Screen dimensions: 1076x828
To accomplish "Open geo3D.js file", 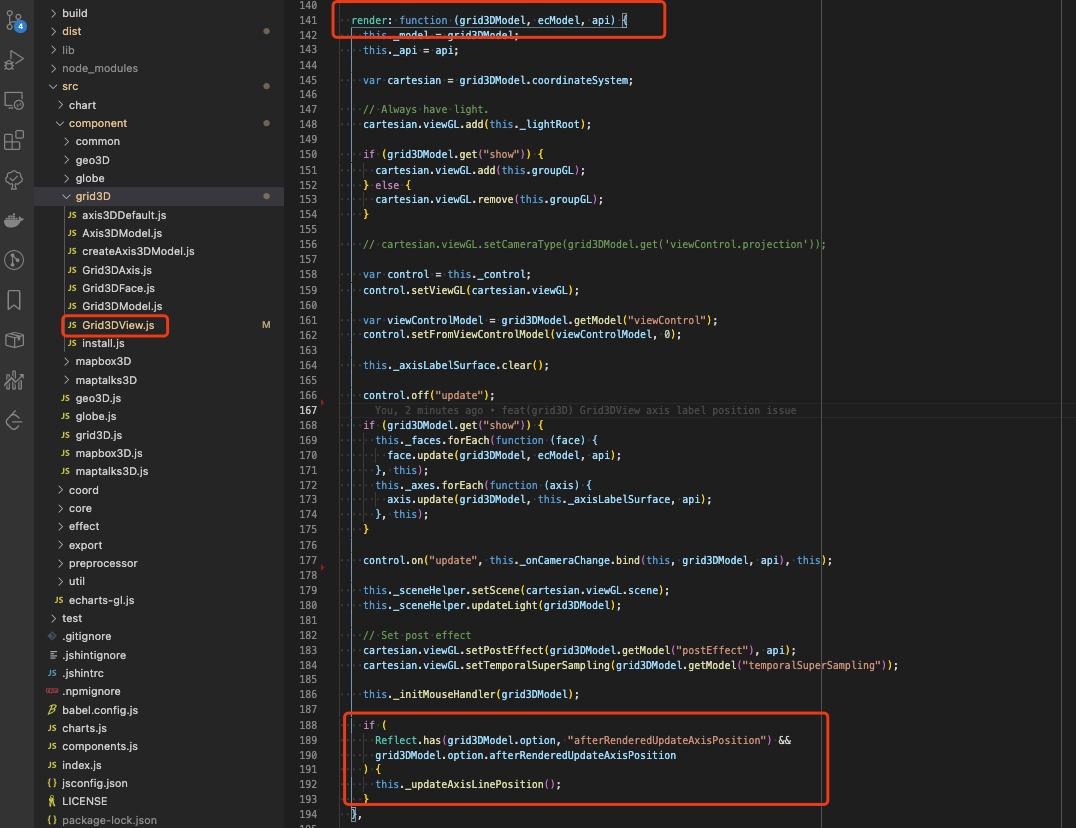I will 159,398.
